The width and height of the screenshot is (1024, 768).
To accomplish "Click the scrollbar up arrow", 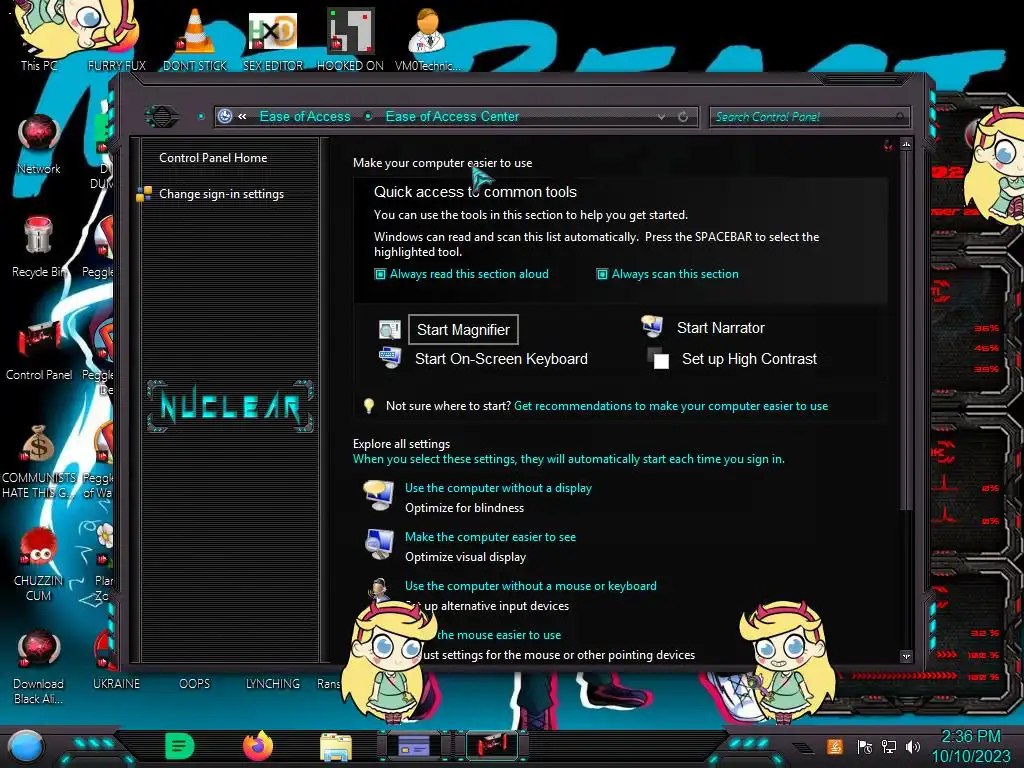I will pyautogui.click(x=906, y=144).
